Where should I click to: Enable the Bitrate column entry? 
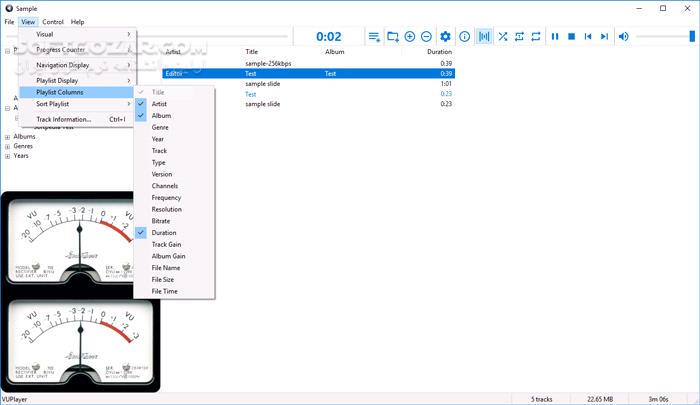pyautogui.click(x=162, y=221)
